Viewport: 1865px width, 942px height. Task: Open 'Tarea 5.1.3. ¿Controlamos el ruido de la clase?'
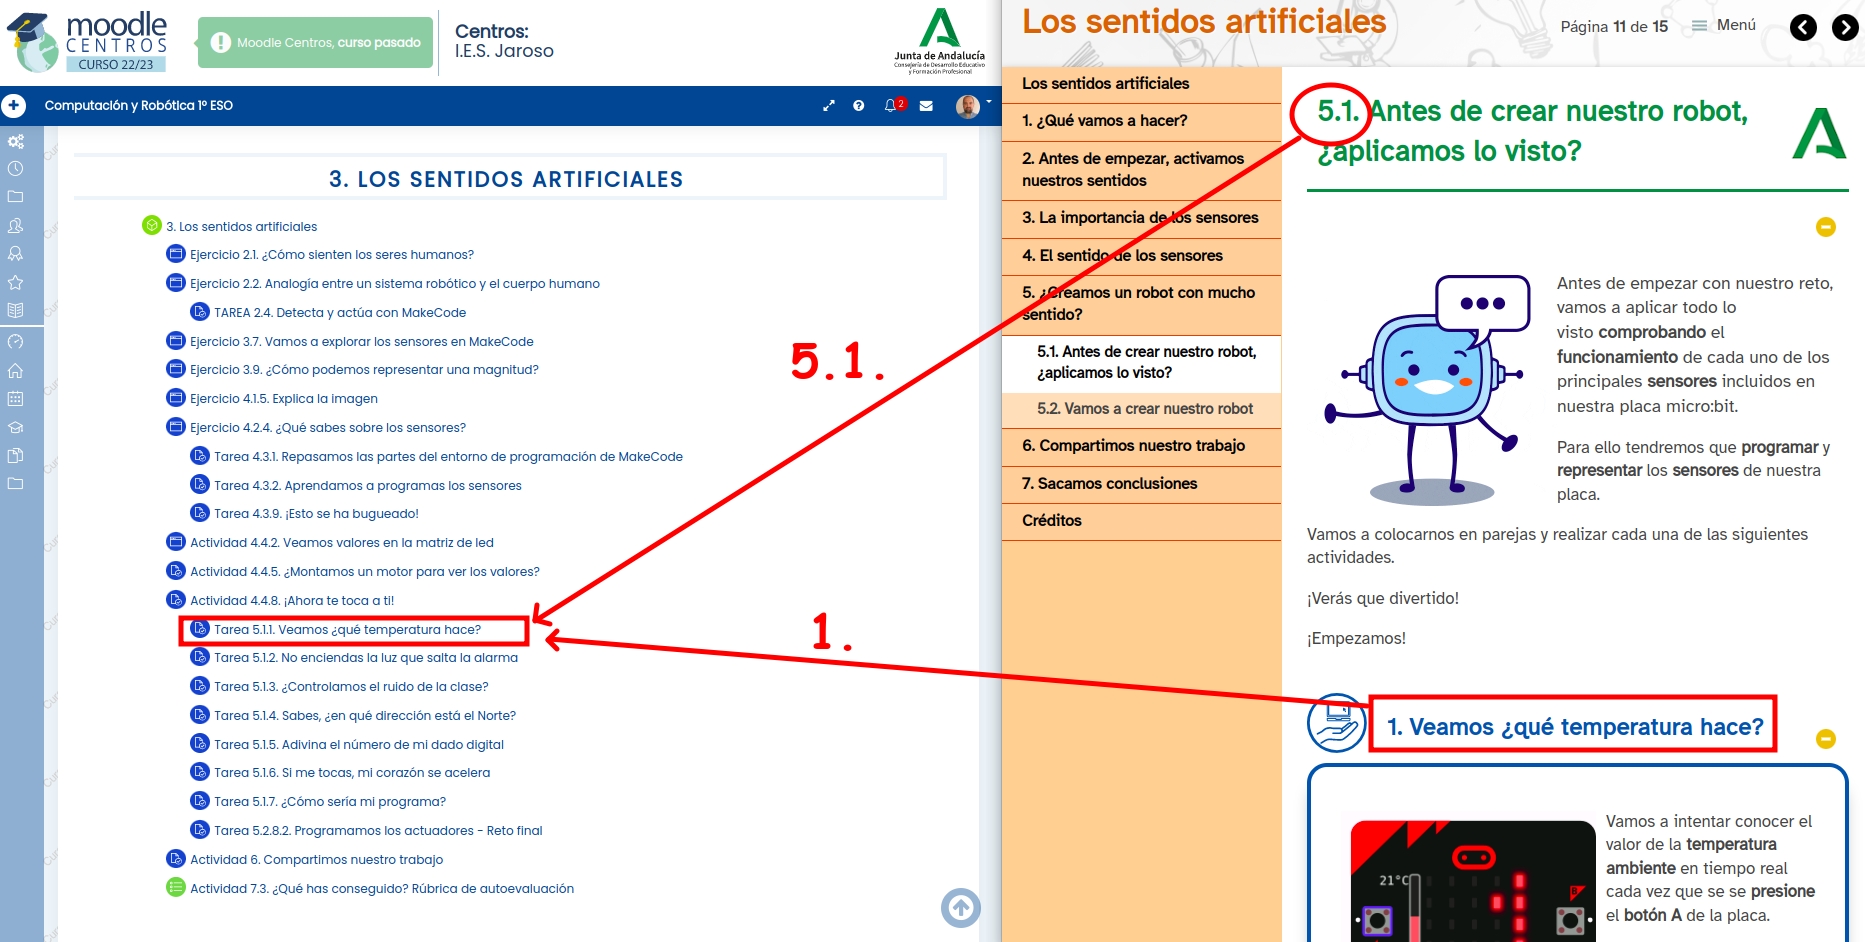[x=351, y=687]
